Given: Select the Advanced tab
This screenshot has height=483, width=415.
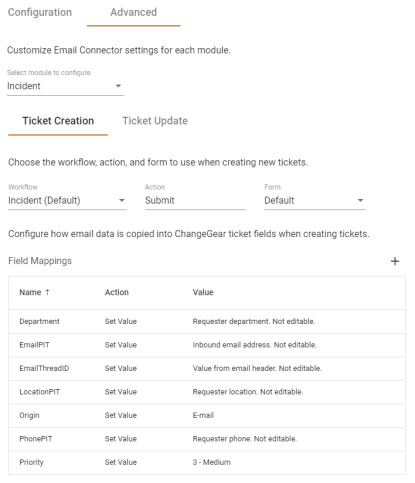Looking at the screenshot, I should click(x=133, y=13).
